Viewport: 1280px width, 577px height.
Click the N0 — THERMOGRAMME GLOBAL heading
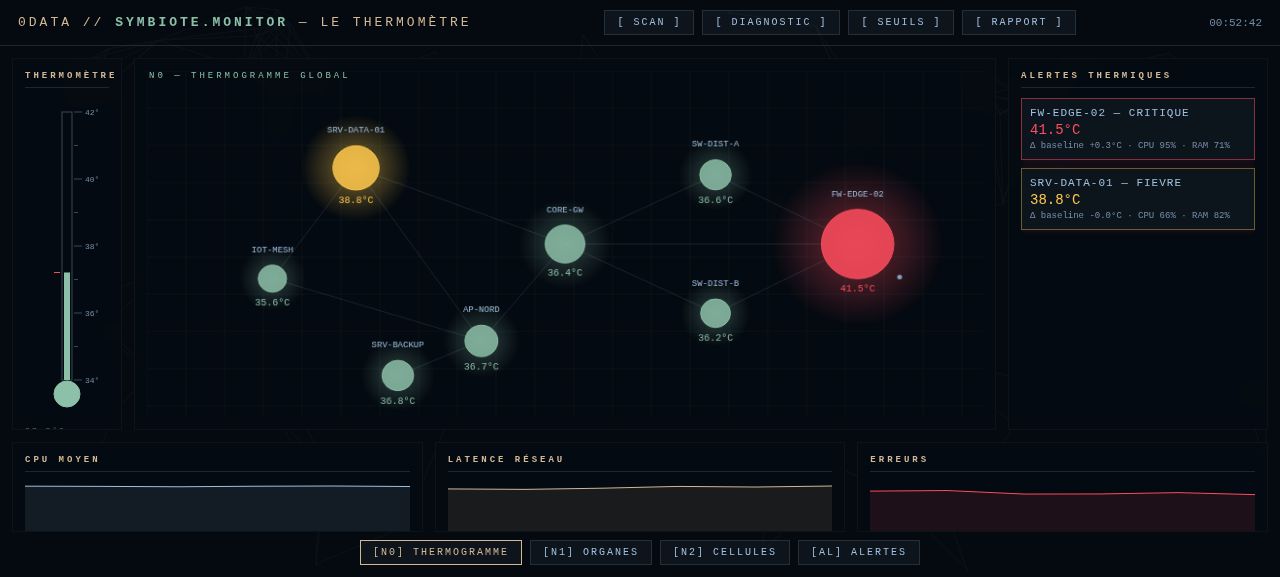[249, 76]
